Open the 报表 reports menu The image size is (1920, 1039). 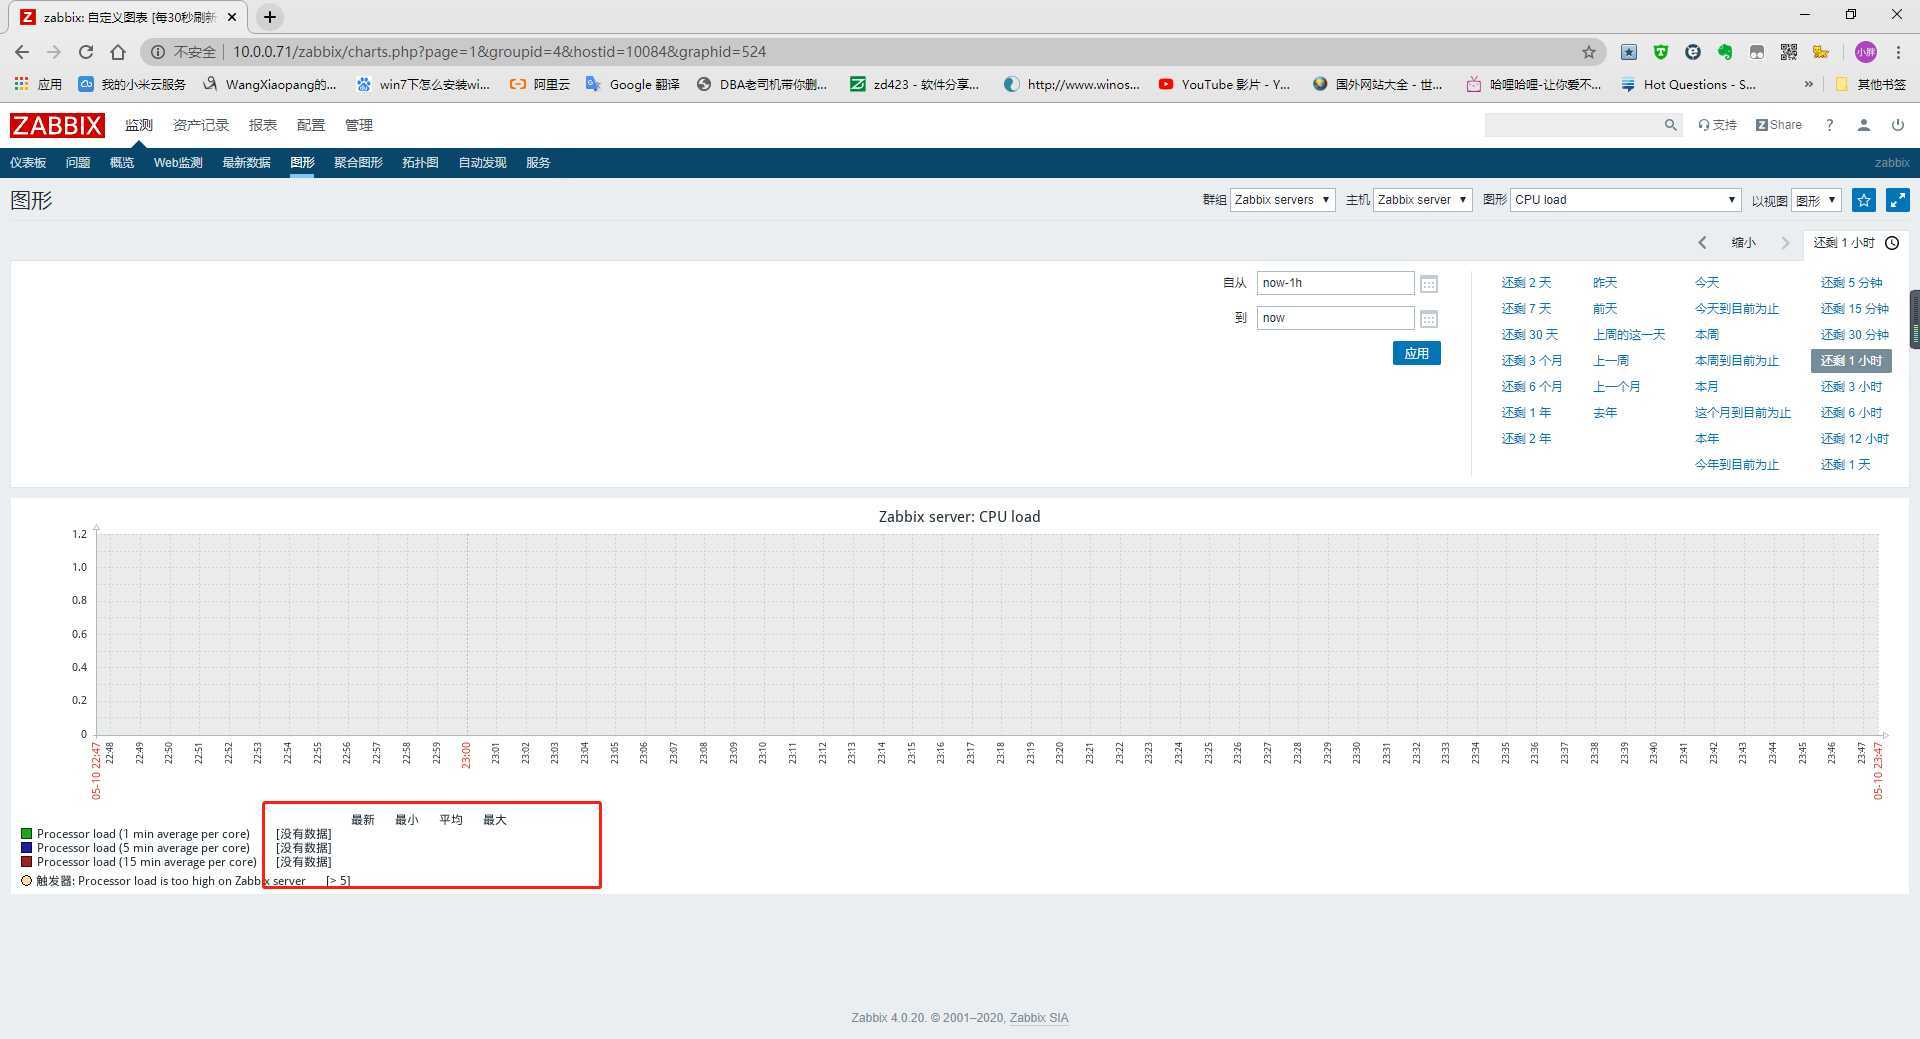click(263, 125)
